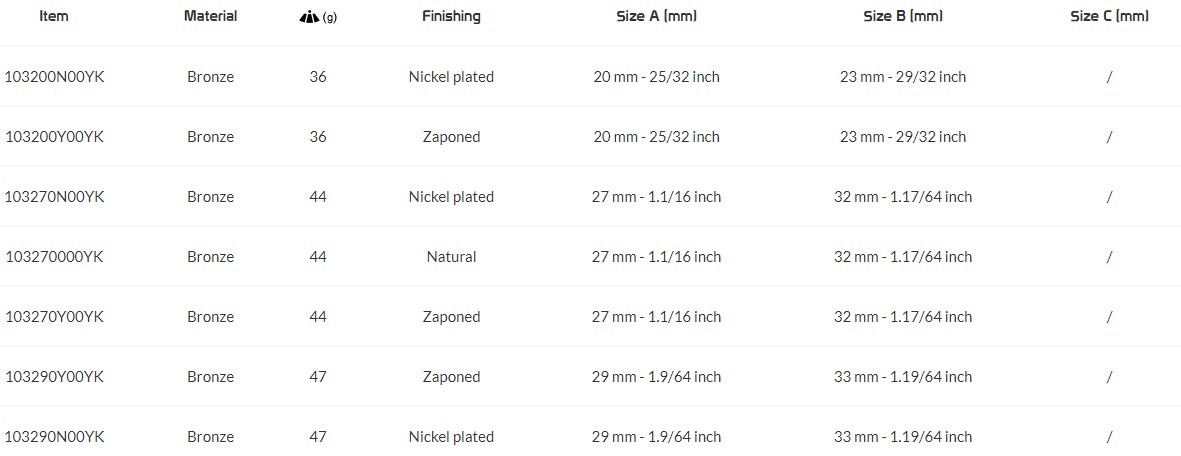This screenshot has height=456, width=1181.
Task: Click first row's Nickel plated cell
Action: pos(451,77)
